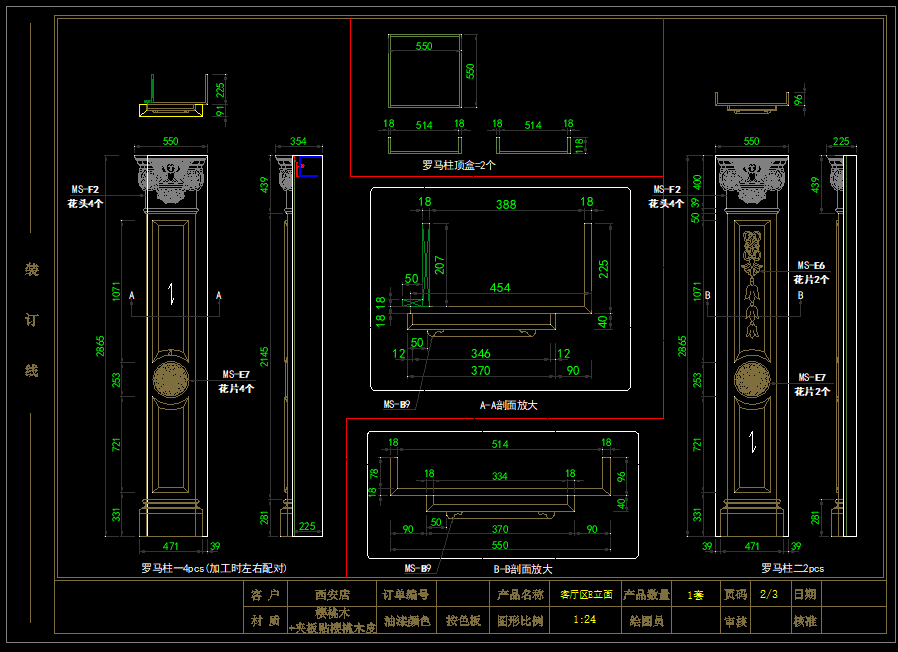Viewport: 898px width, 652px height.
Task: Click the carved capital atop left column
Action: tap(170, 178)
